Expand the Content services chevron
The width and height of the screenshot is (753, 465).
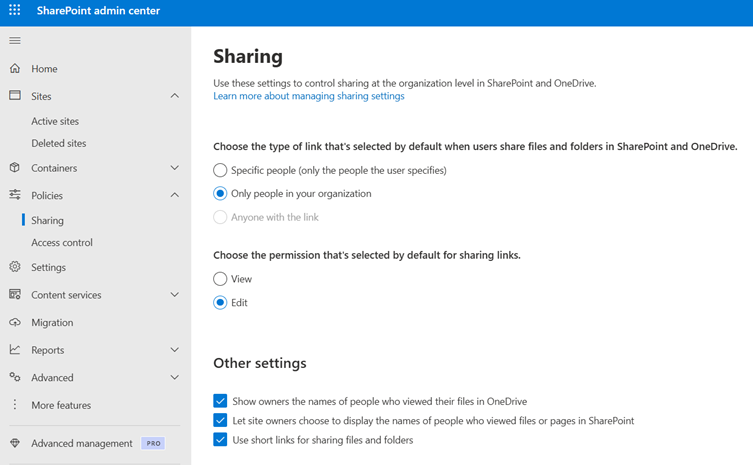point(175,294)
